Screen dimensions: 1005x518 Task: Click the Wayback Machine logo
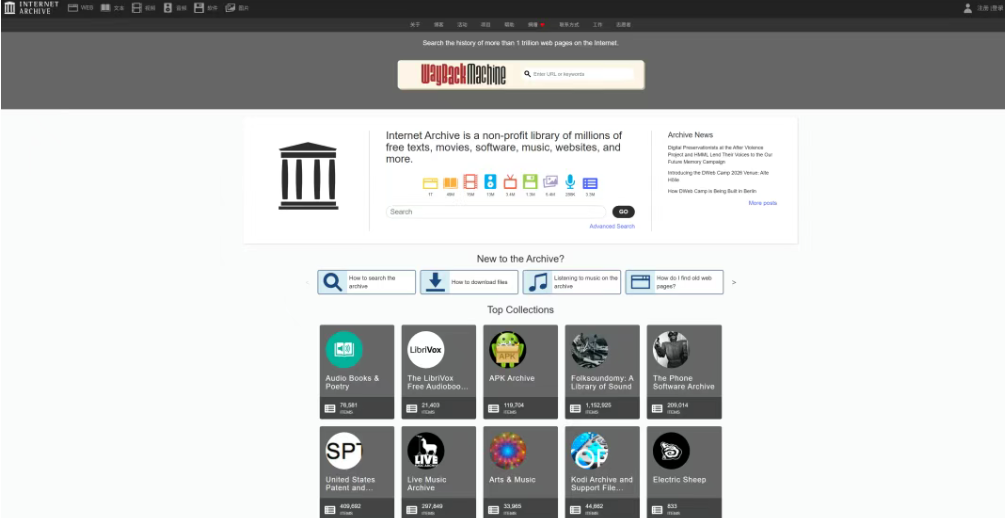[x=463, y=74]
